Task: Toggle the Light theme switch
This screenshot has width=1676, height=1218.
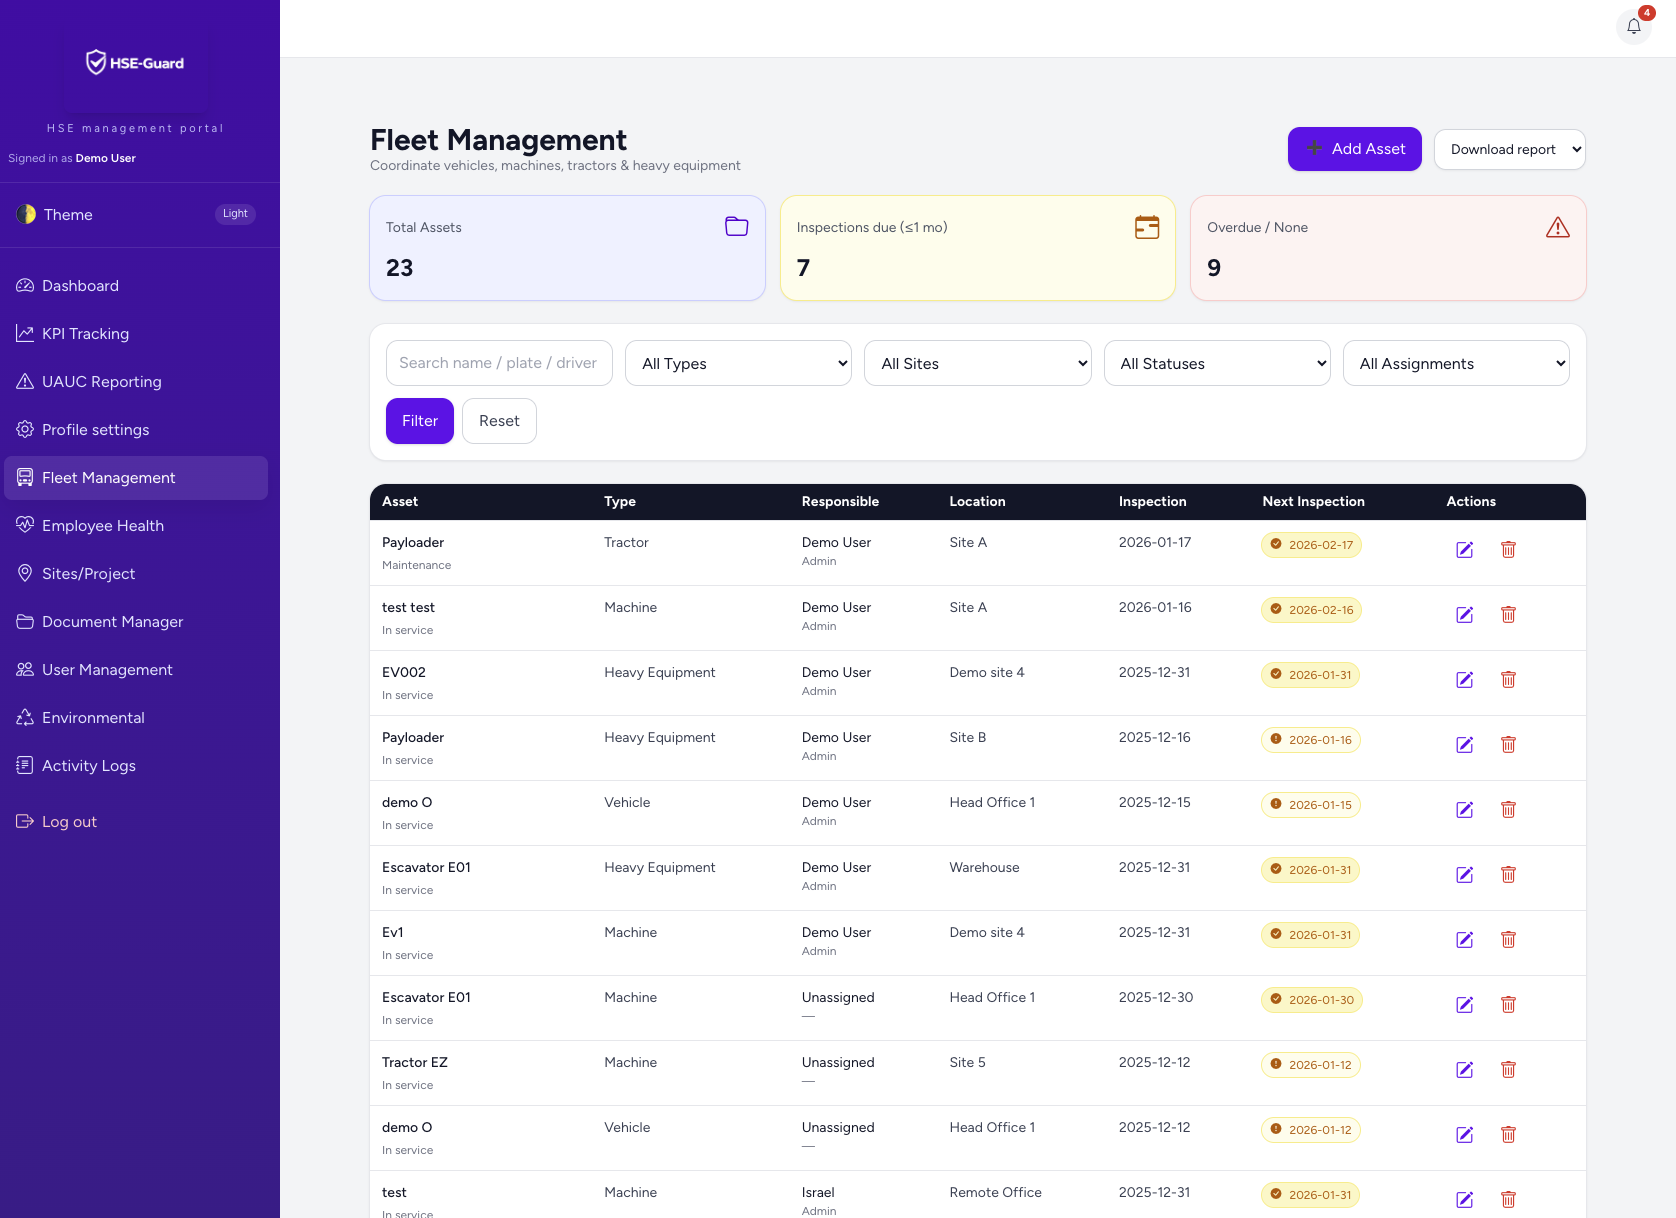Action: 235,214
